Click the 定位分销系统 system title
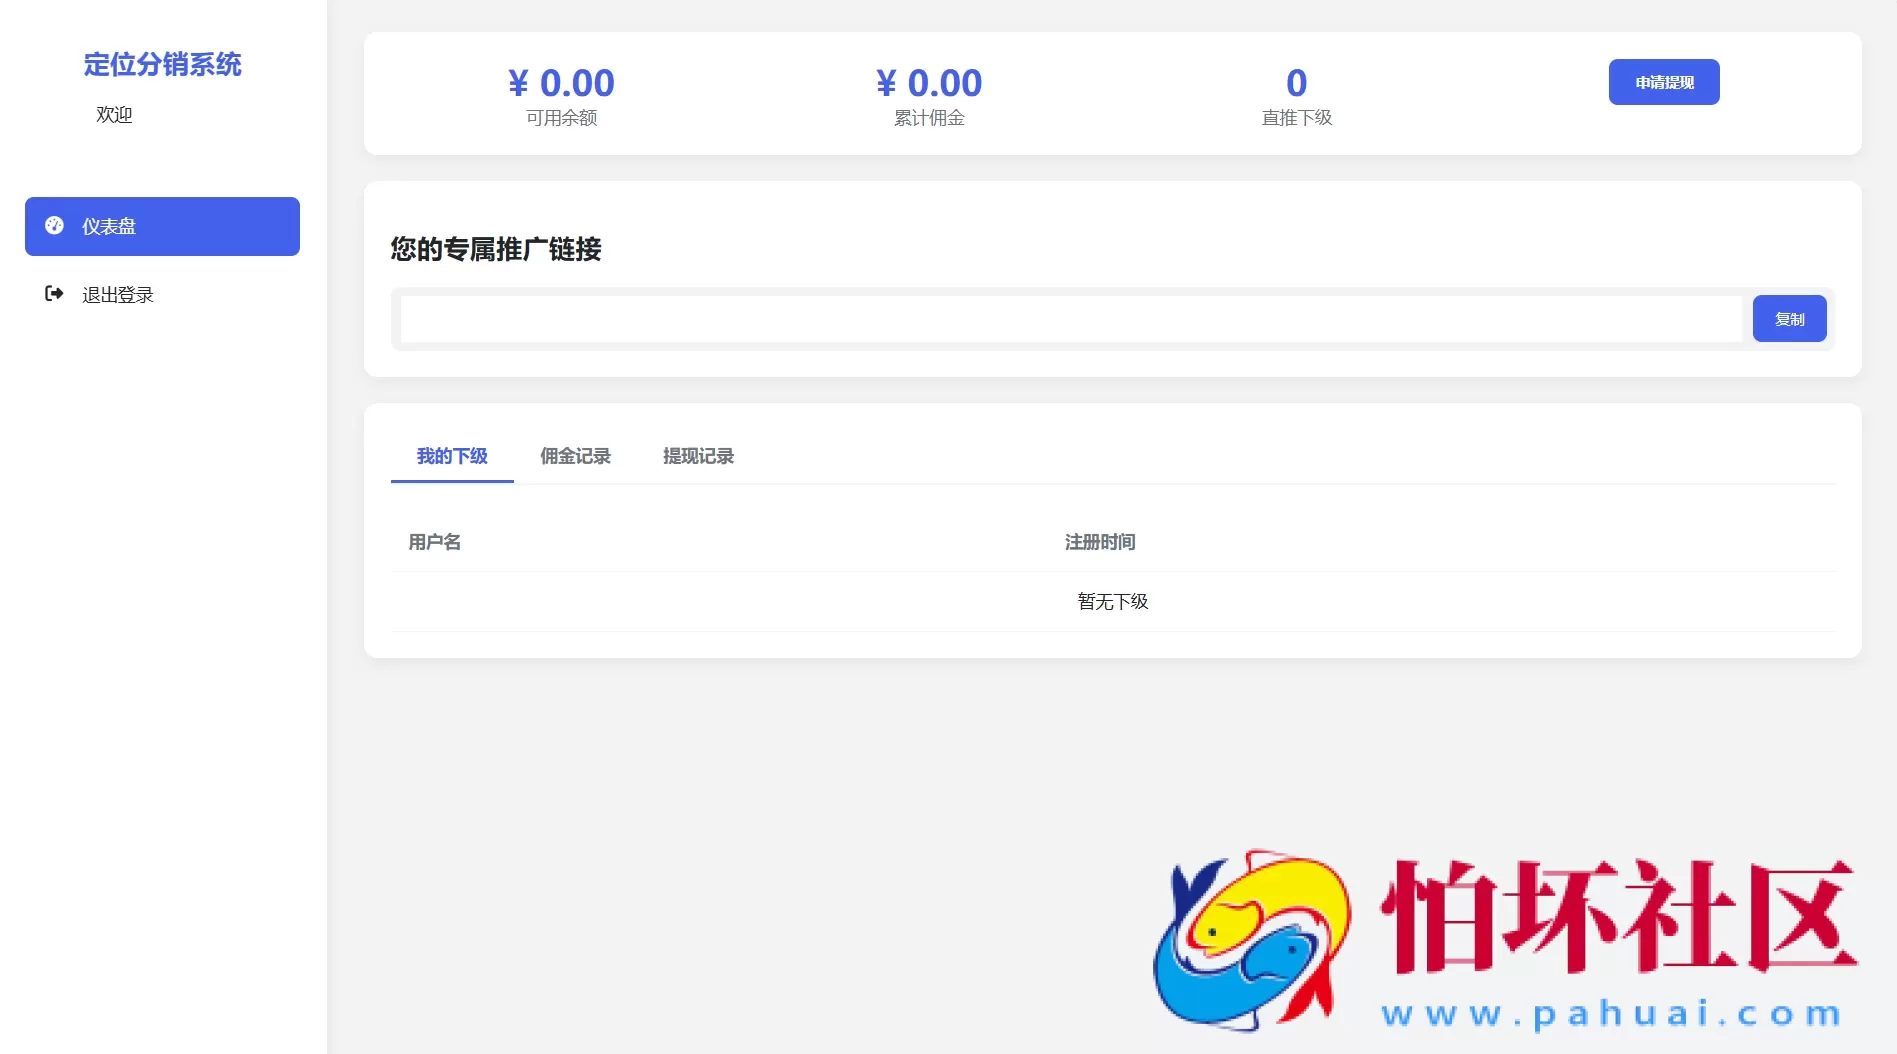1897x1054 pixels. (162, 64)
